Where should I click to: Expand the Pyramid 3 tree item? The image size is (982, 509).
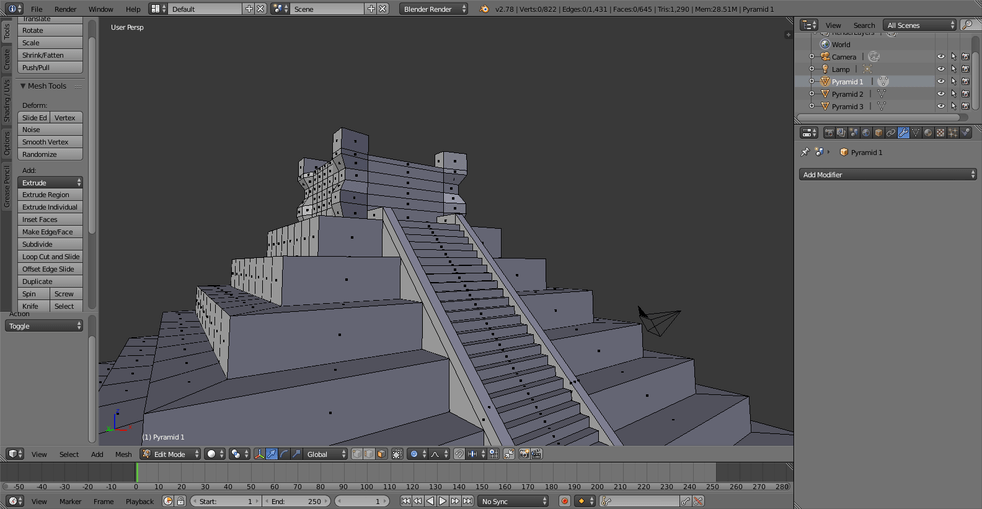pyautogui.click(x=812, y=106)
